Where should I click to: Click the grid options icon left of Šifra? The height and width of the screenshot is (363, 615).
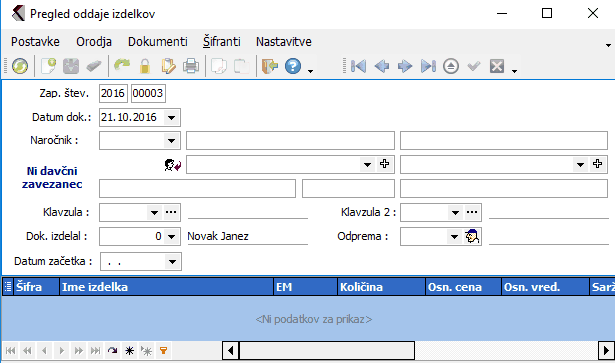(7, 287)
